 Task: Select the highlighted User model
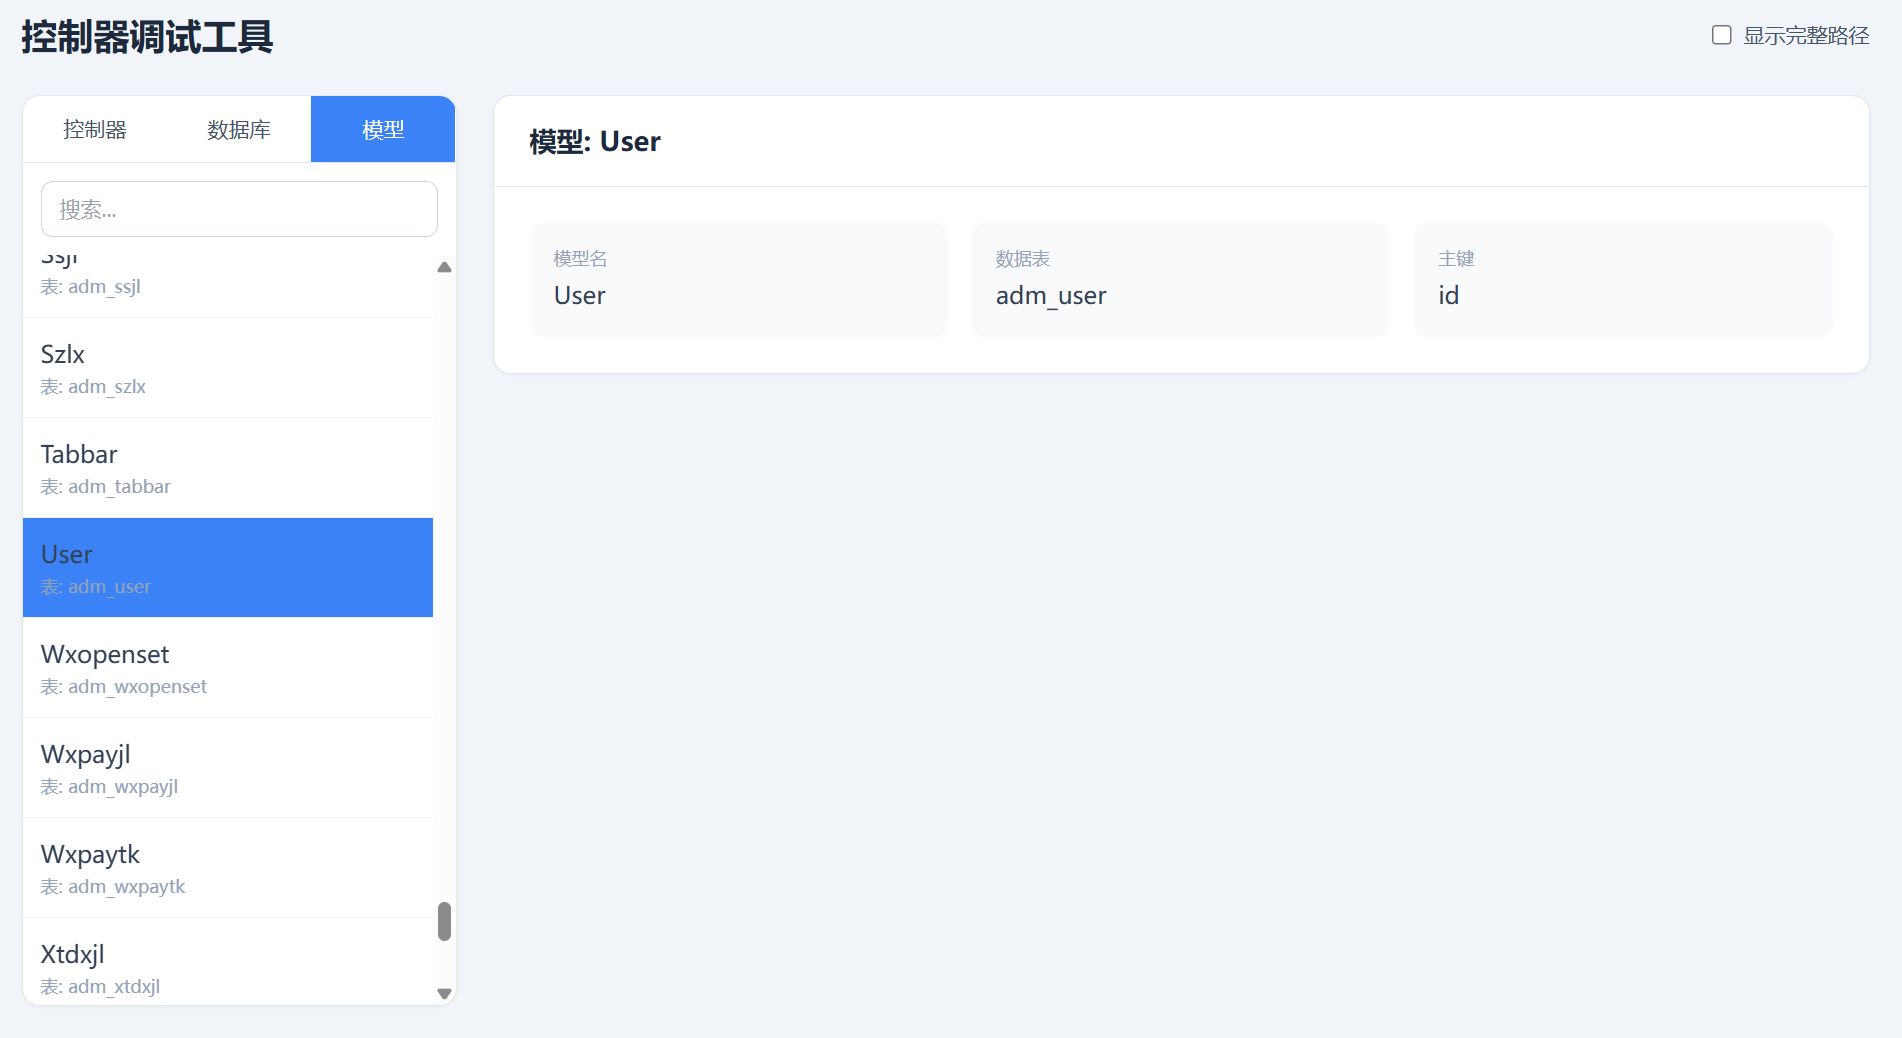pyautogui.click(x=228, y=568)
